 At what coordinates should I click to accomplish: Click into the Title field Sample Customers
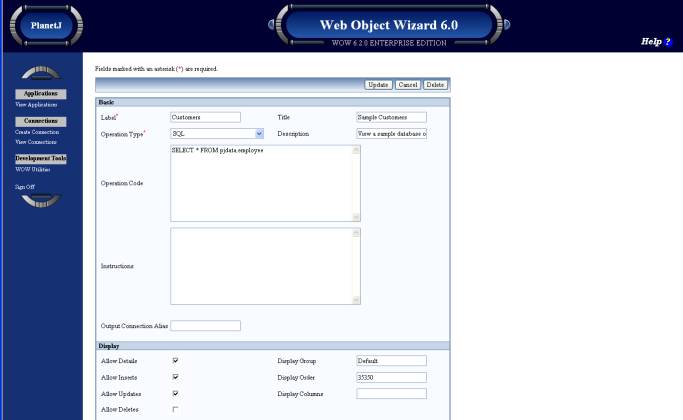[x=391, y=117]
